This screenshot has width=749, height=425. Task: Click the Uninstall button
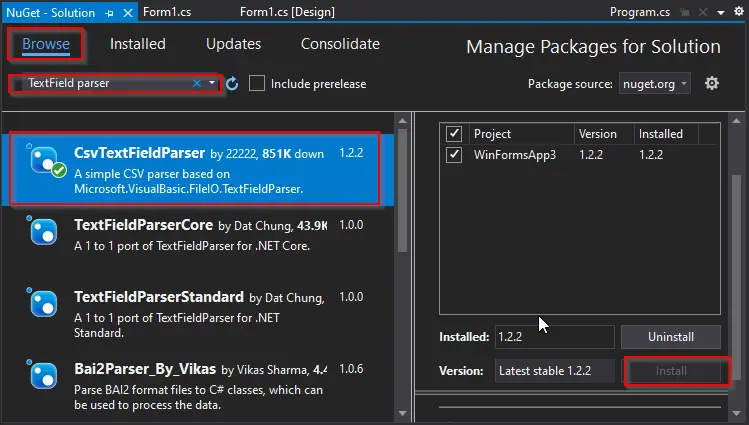(671, 337)
